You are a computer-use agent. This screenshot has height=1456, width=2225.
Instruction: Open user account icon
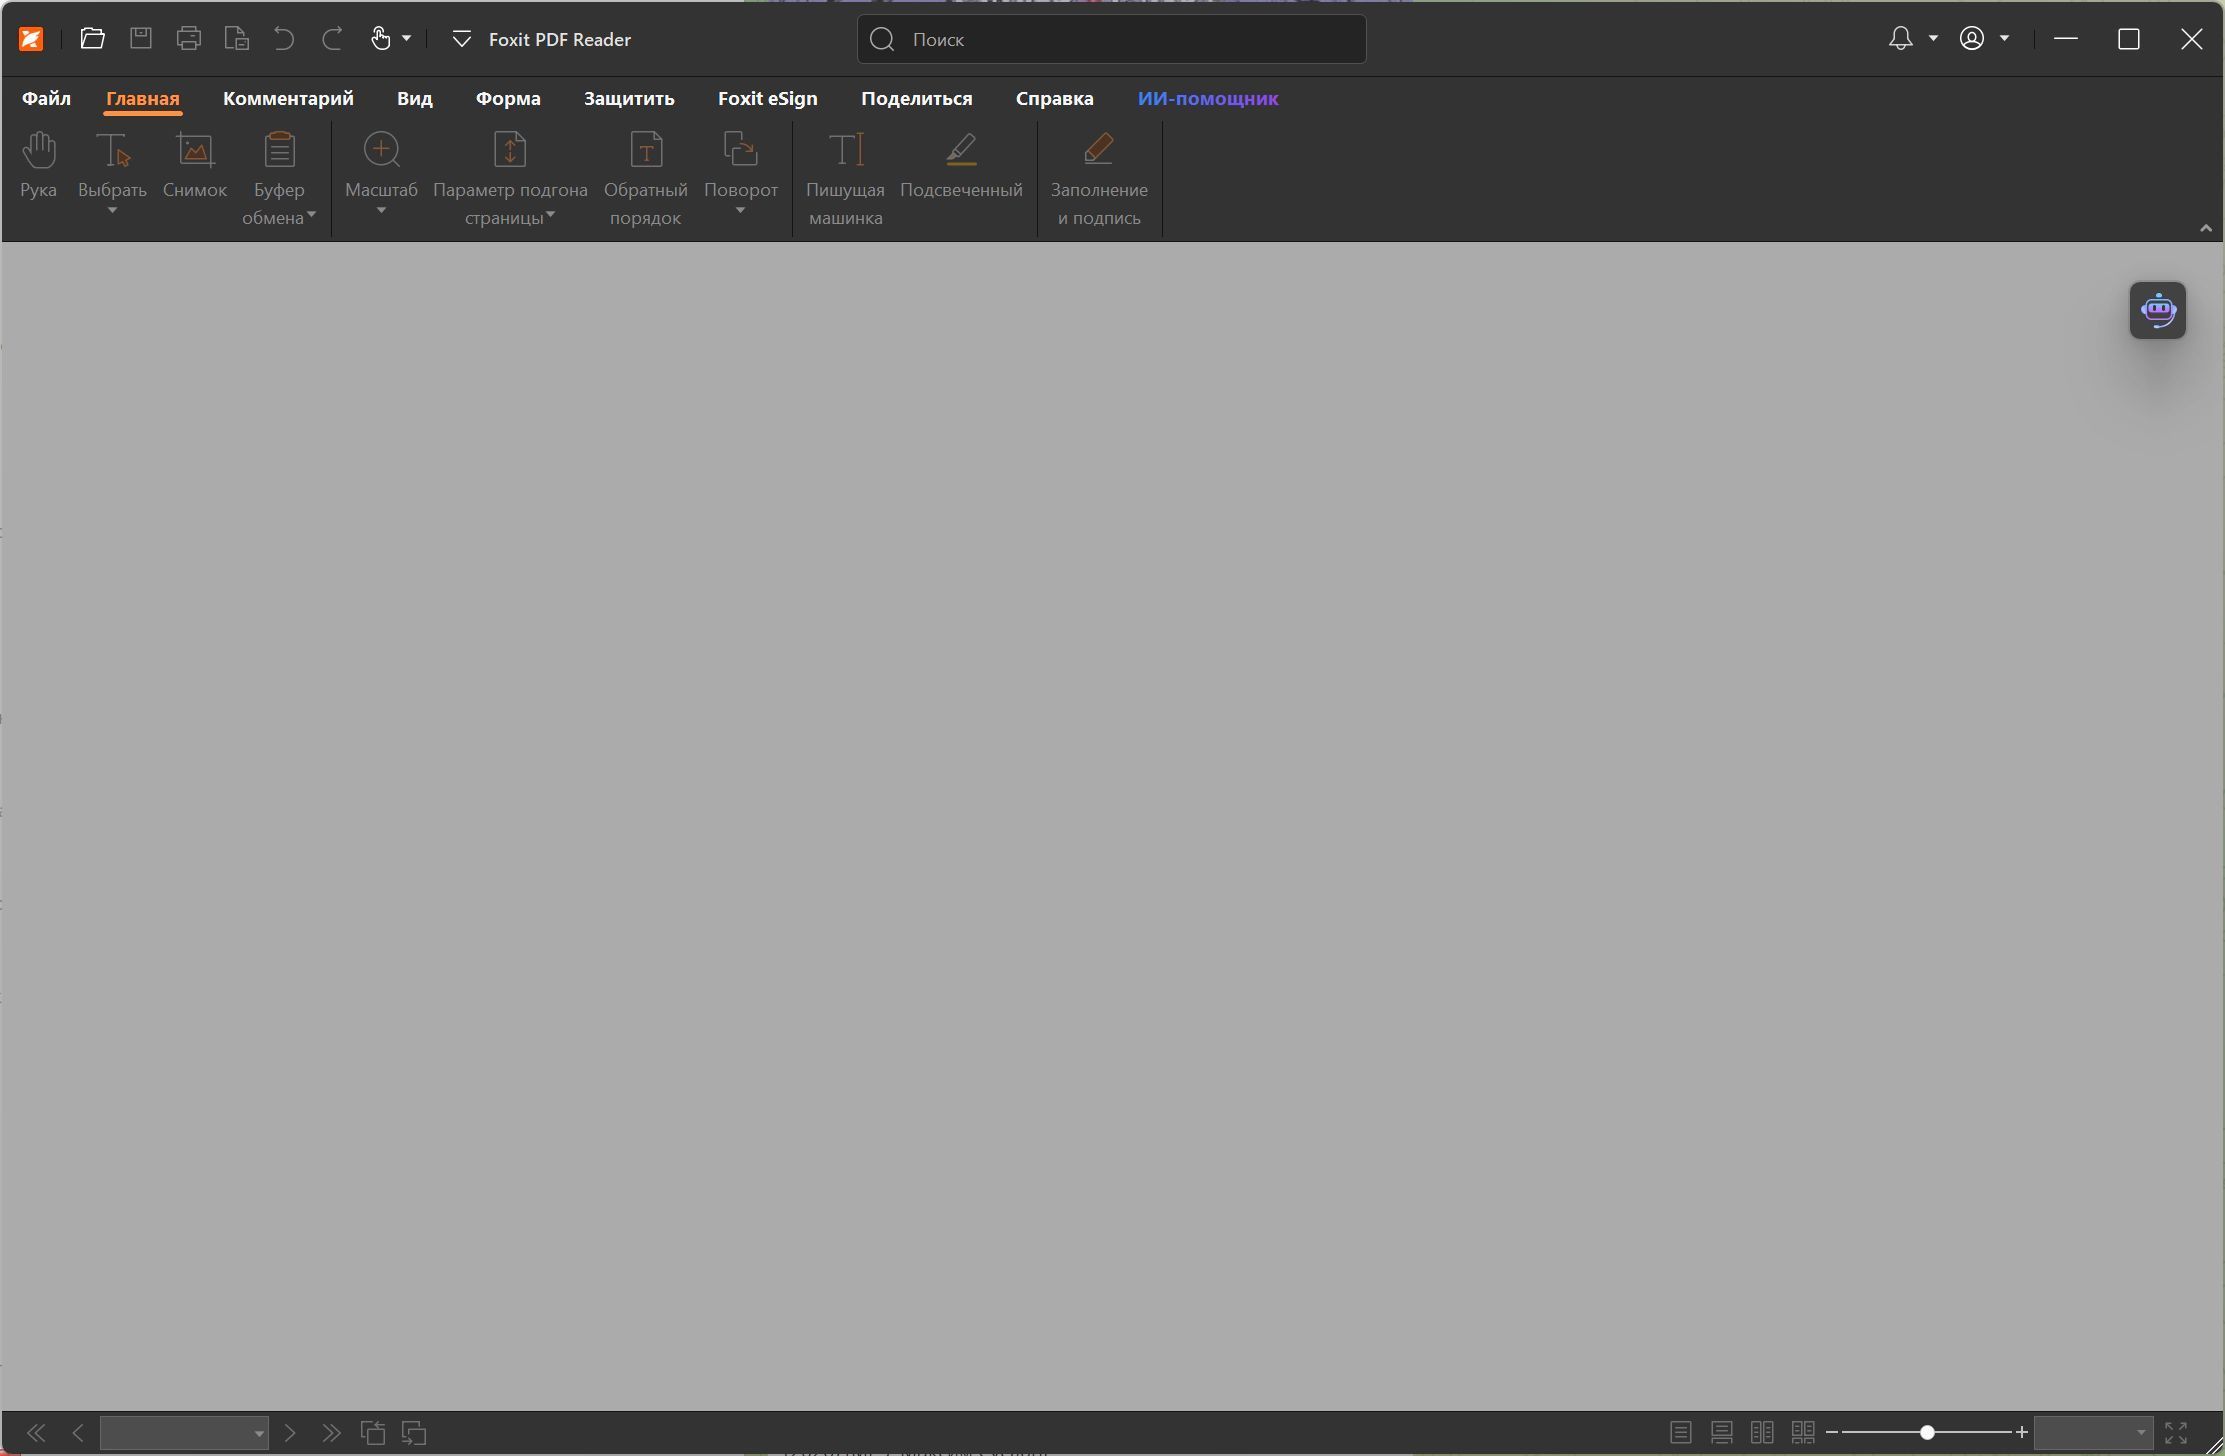1971,39
